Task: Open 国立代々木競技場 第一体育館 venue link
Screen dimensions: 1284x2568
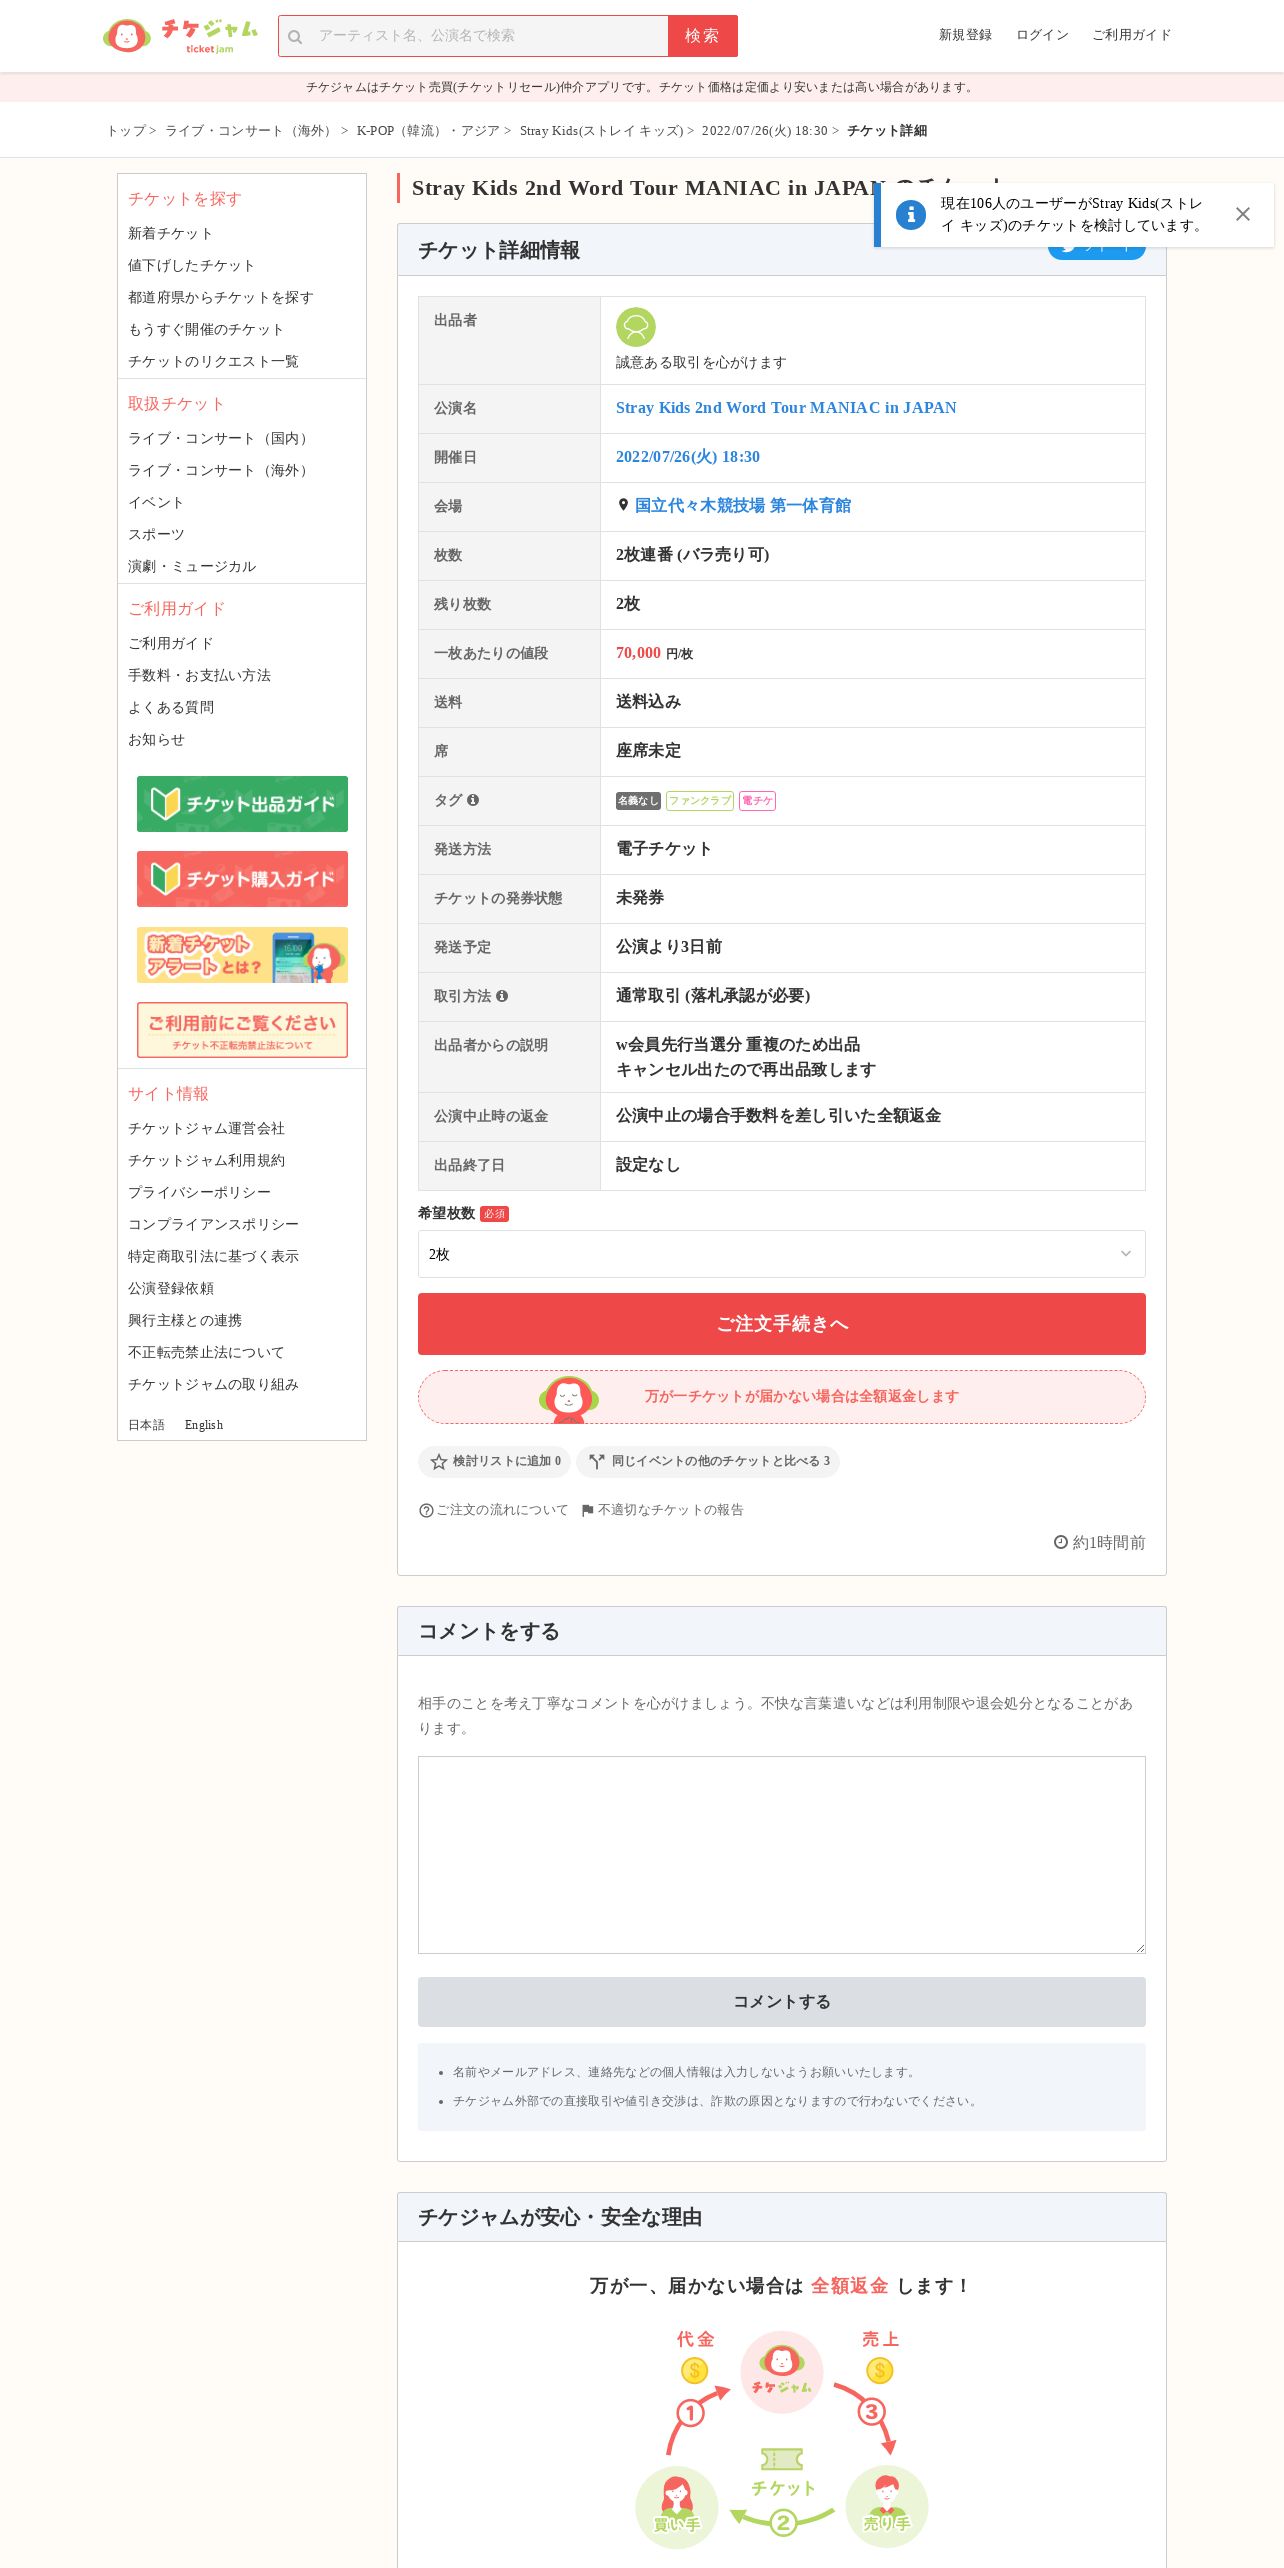Action: [x=743, y=506]
